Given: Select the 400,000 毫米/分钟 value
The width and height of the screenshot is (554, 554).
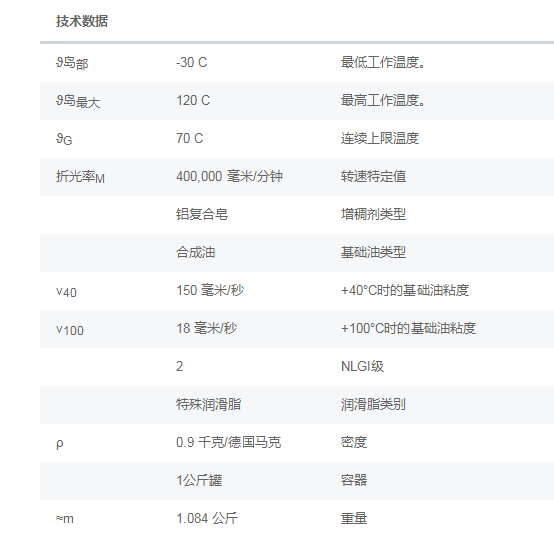Looking at the screenshot, I should click(229, 176).
